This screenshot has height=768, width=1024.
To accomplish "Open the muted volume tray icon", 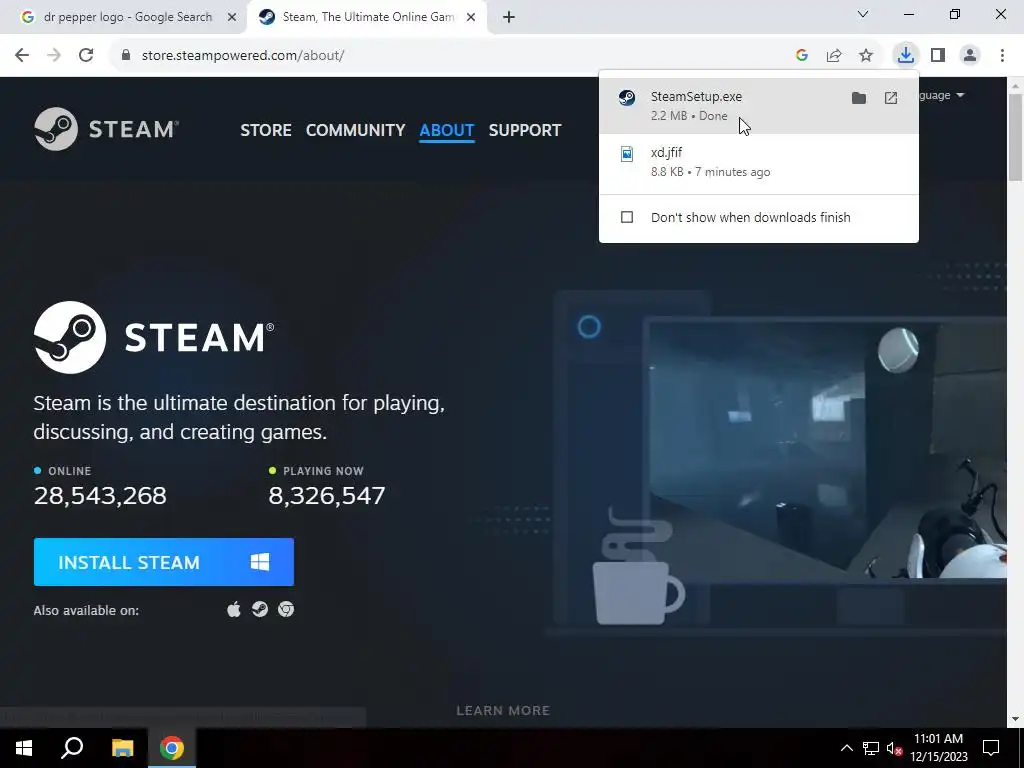I will pos(894,748).
